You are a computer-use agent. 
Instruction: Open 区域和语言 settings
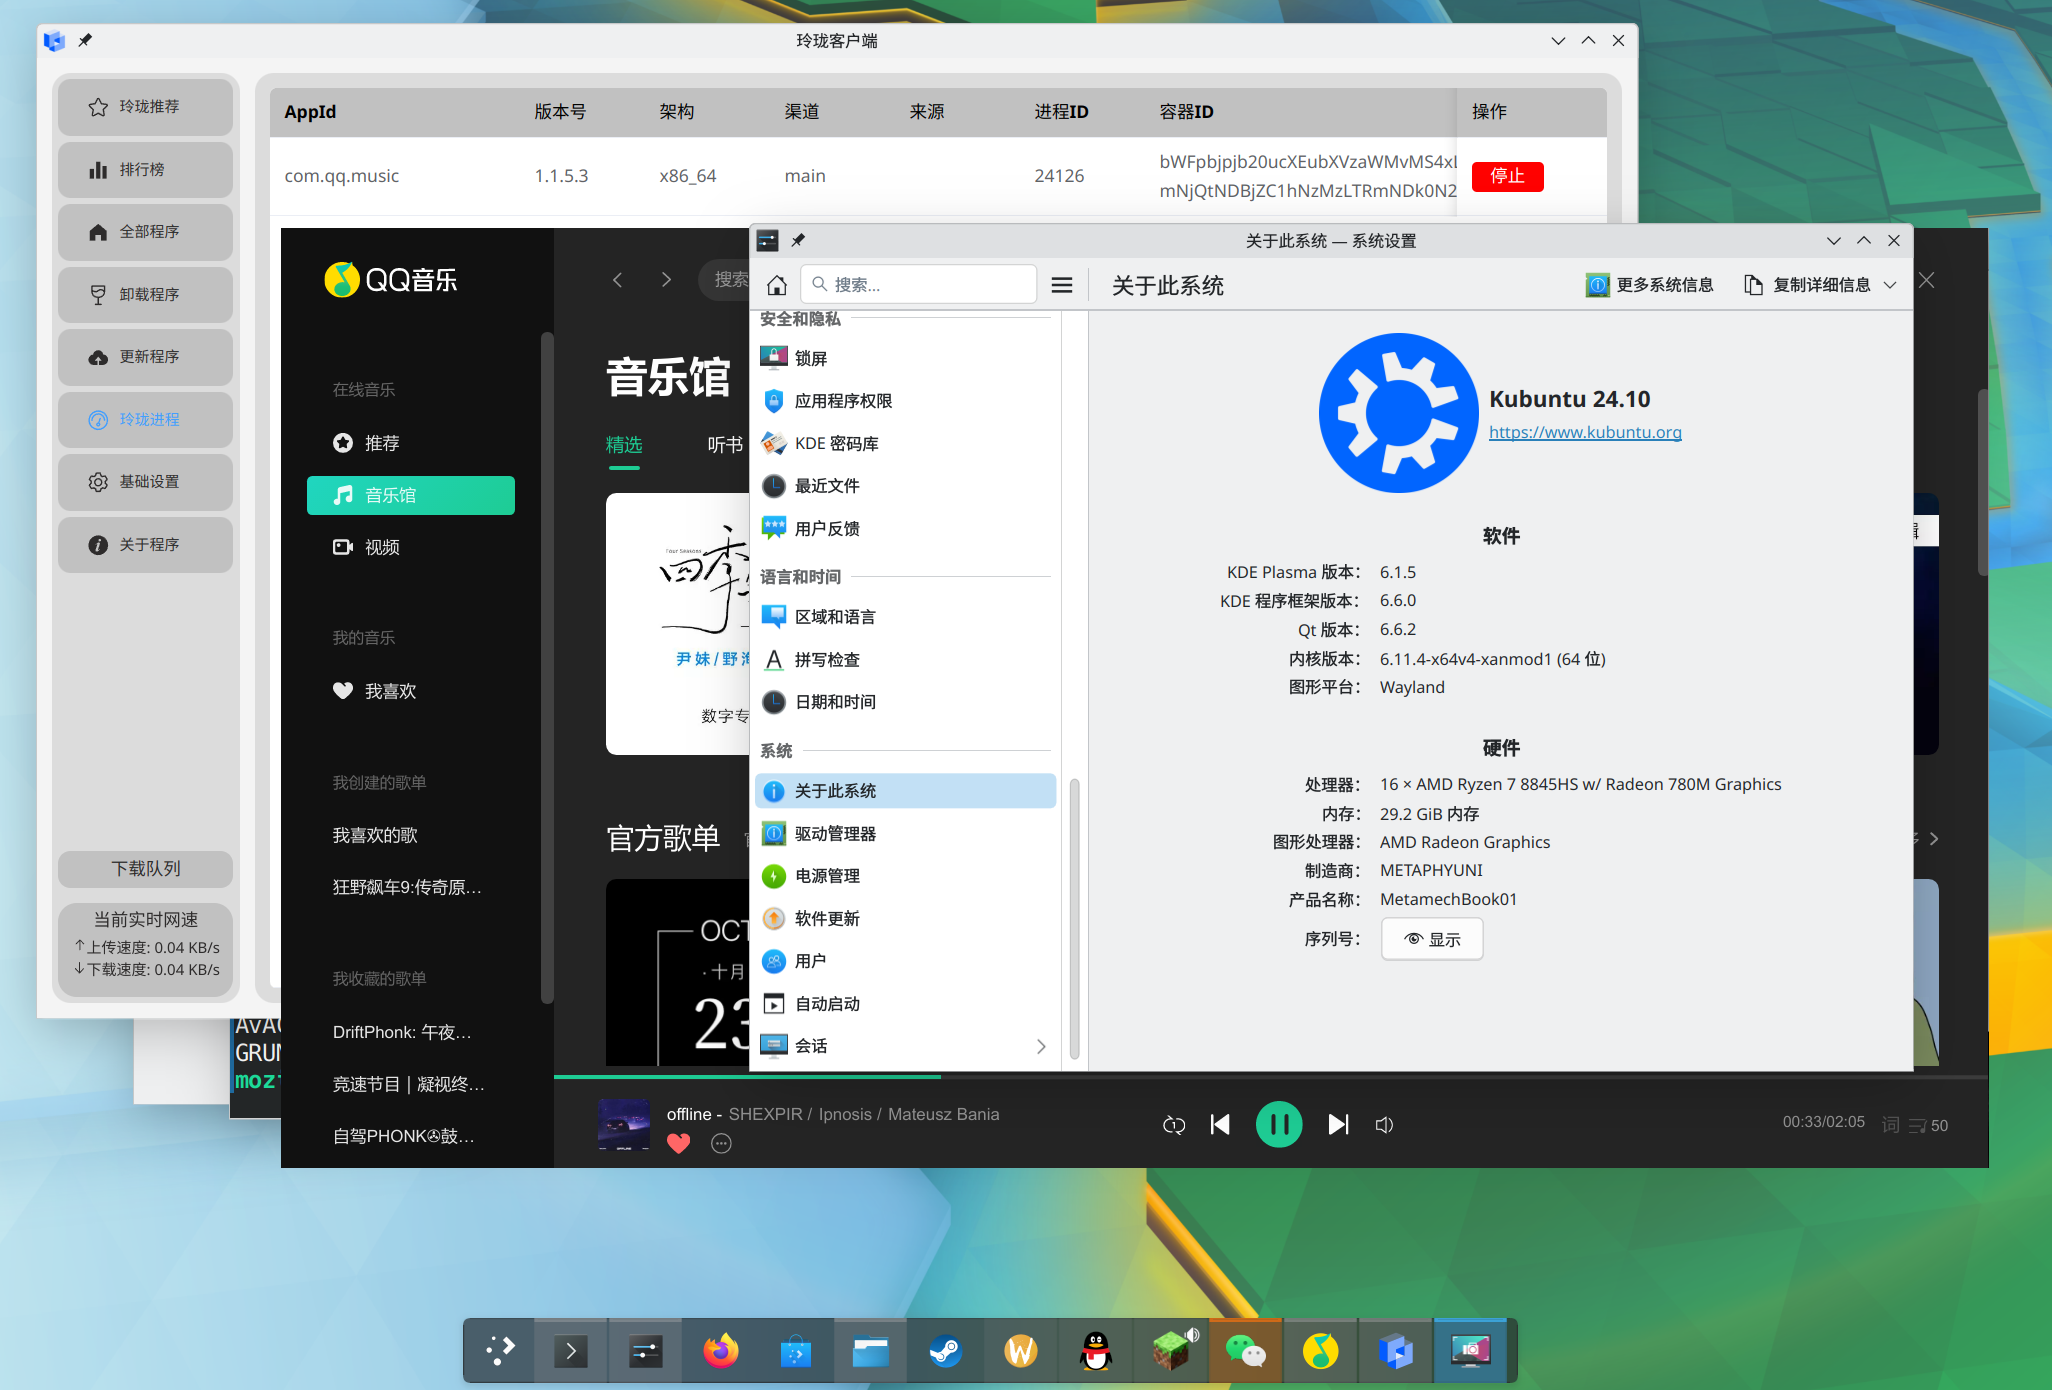(905, 617)
